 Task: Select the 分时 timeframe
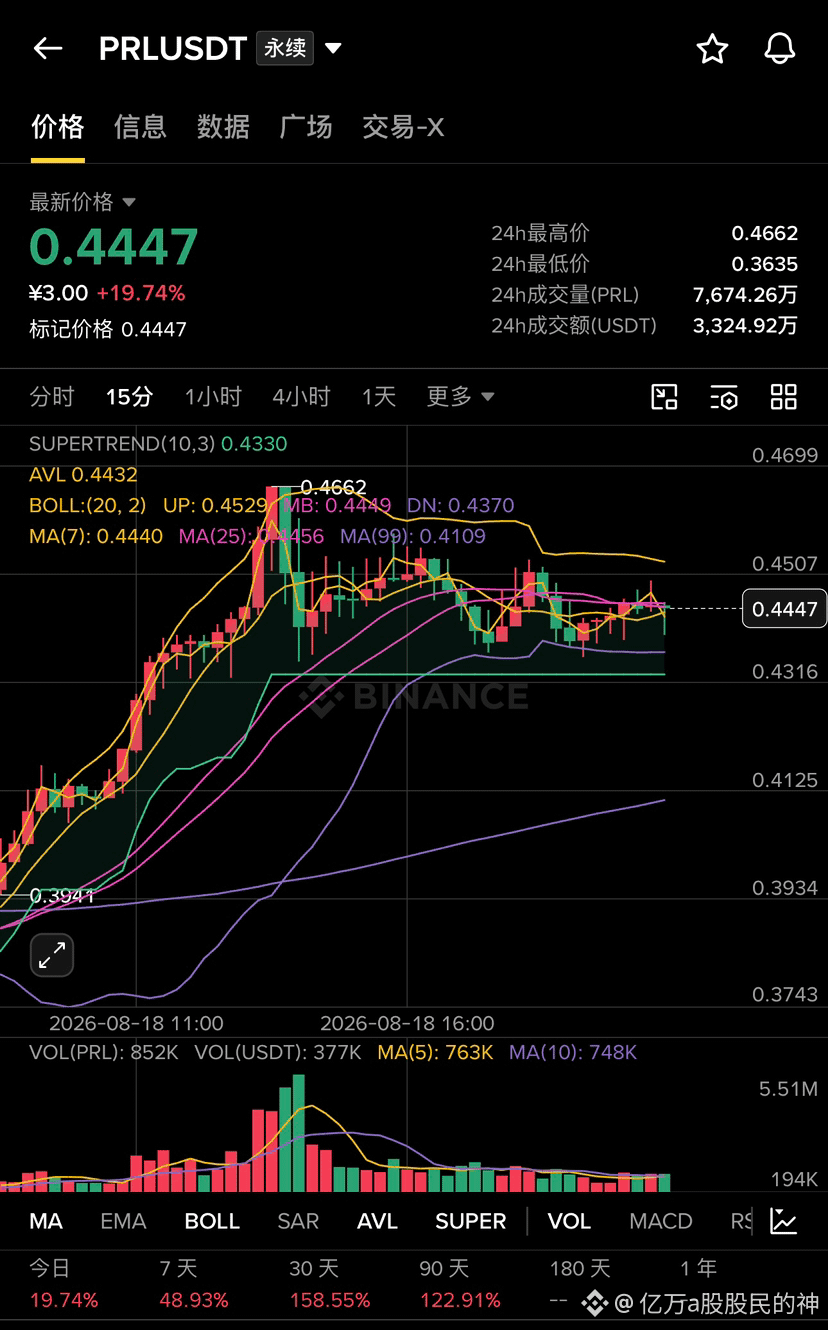[52, 397]
